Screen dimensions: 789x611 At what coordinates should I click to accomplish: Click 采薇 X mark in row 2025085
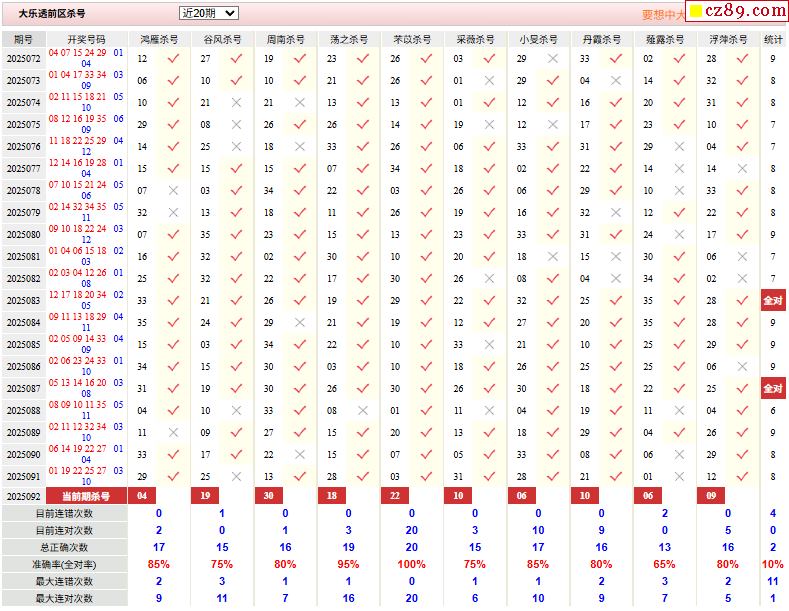point(489,345)
